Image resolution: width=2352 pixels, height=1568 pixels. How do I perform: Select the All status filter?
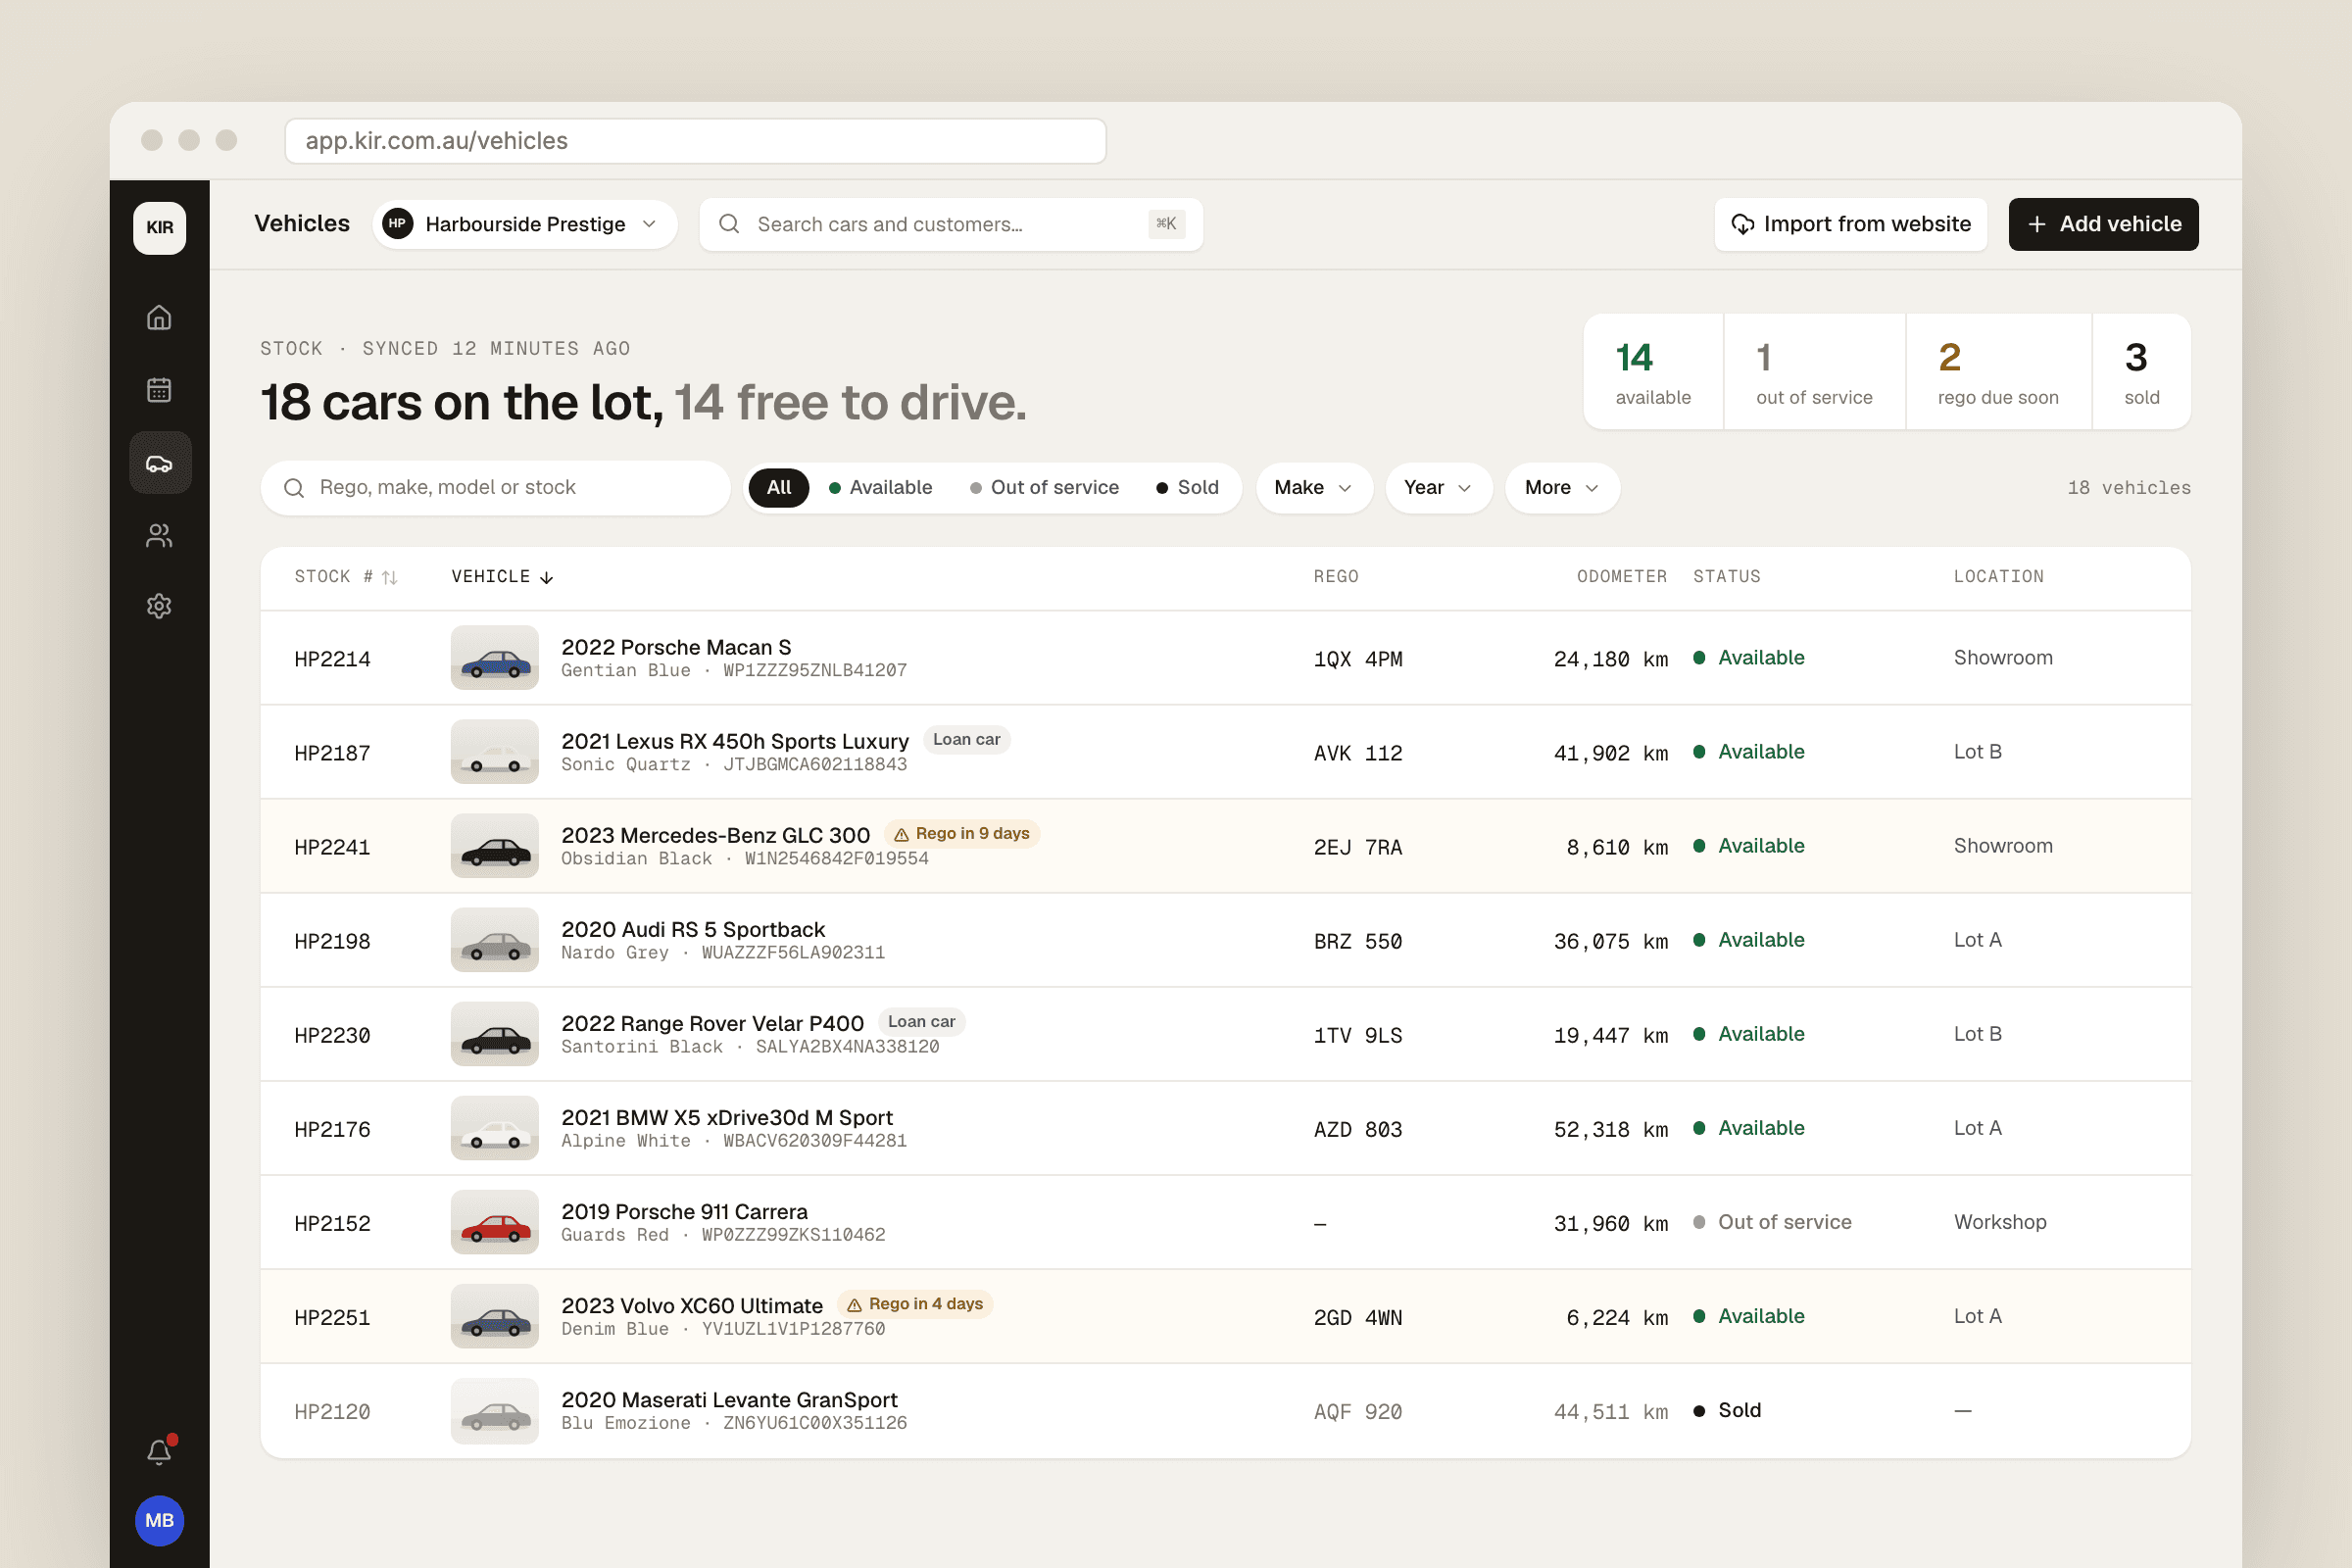click(779, 488)
